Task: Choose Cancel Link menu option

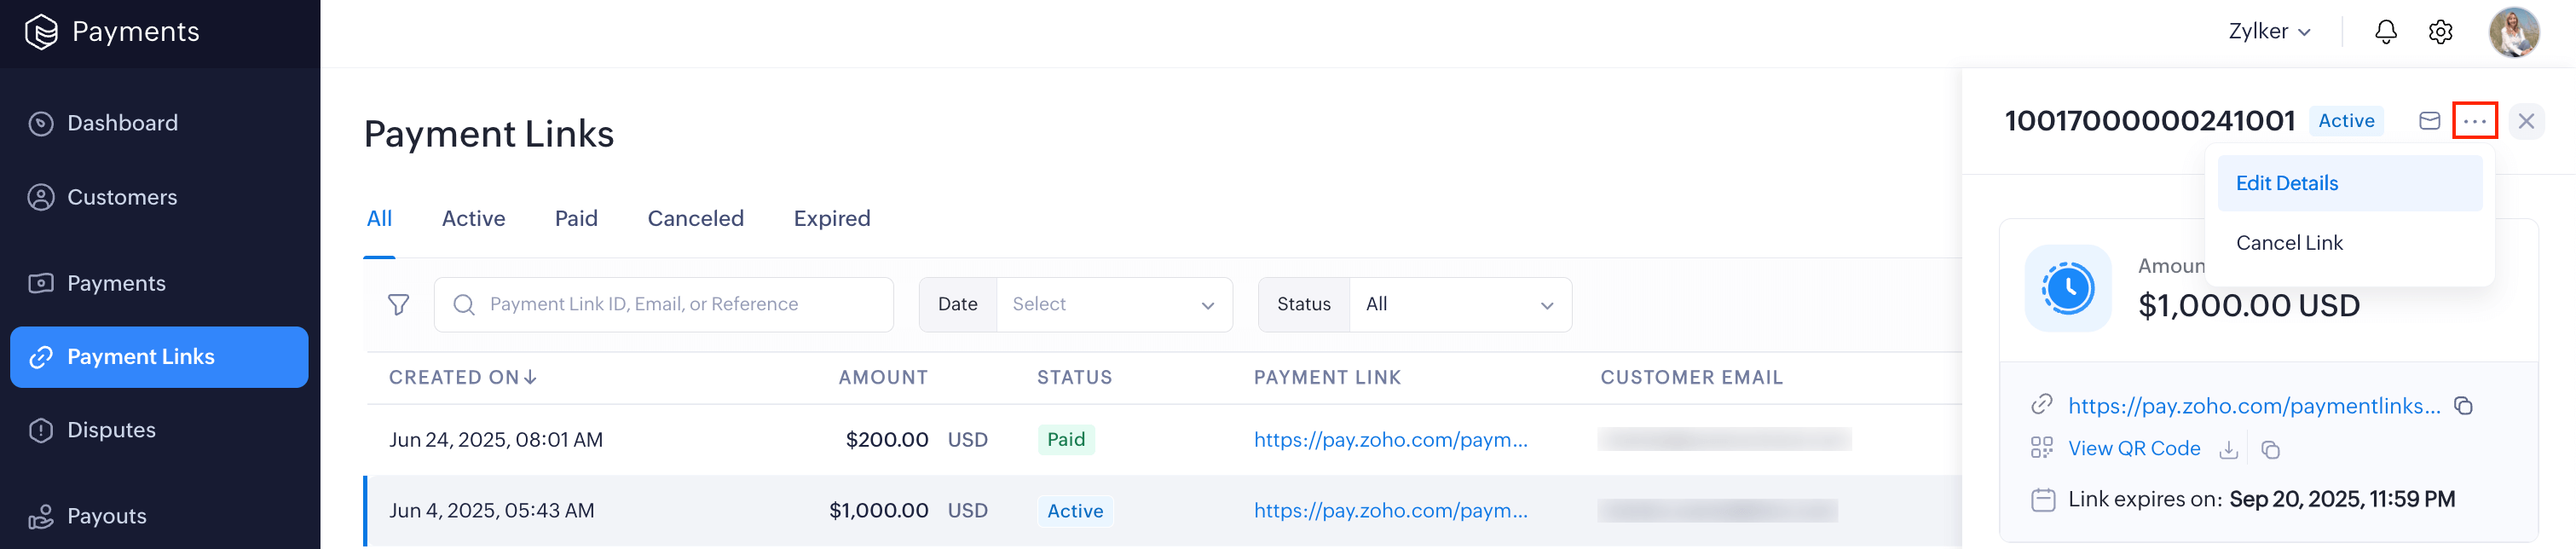Action: click(2289, 243)
